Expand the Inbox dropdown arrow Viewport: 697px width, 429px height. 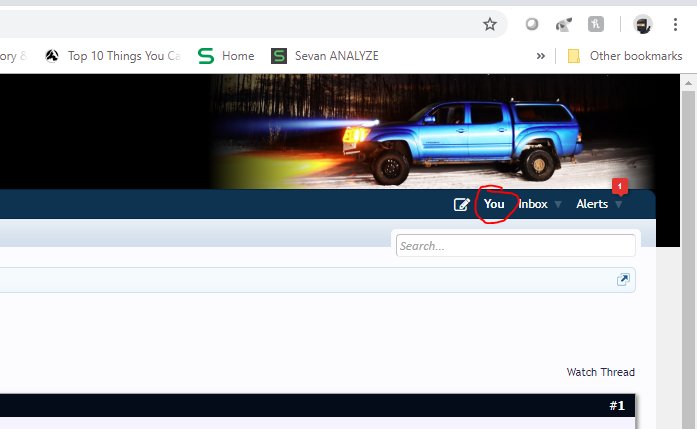tap(558, 204)
